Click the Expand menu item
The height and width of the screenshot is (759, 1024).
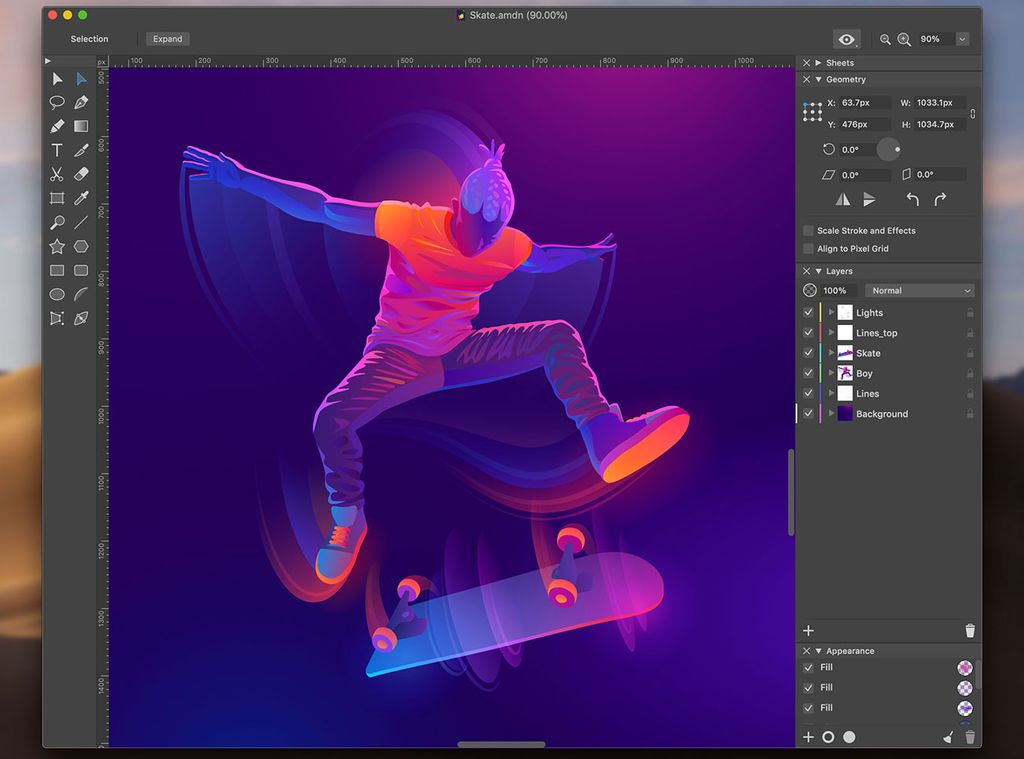point(167,39)
